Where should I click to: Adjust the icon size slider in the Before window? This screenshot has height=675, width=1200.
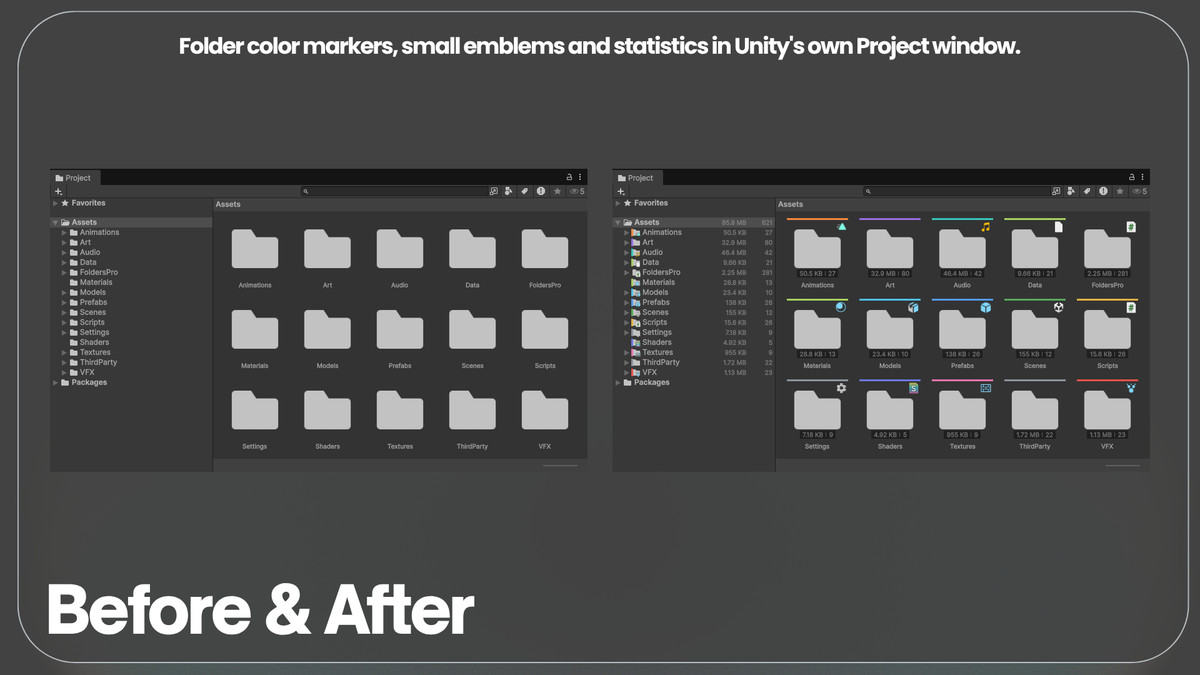pyautogui.click(x=560, y=465)
